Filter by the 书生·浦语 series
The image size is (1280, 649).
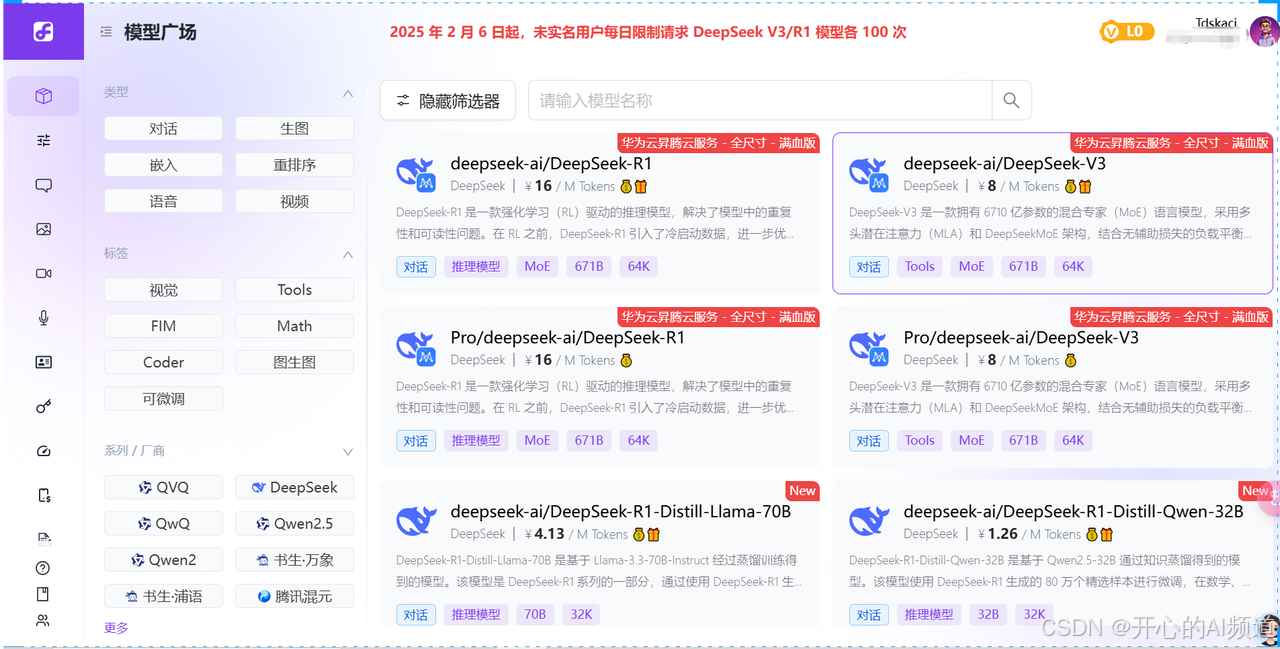[163, 596]
